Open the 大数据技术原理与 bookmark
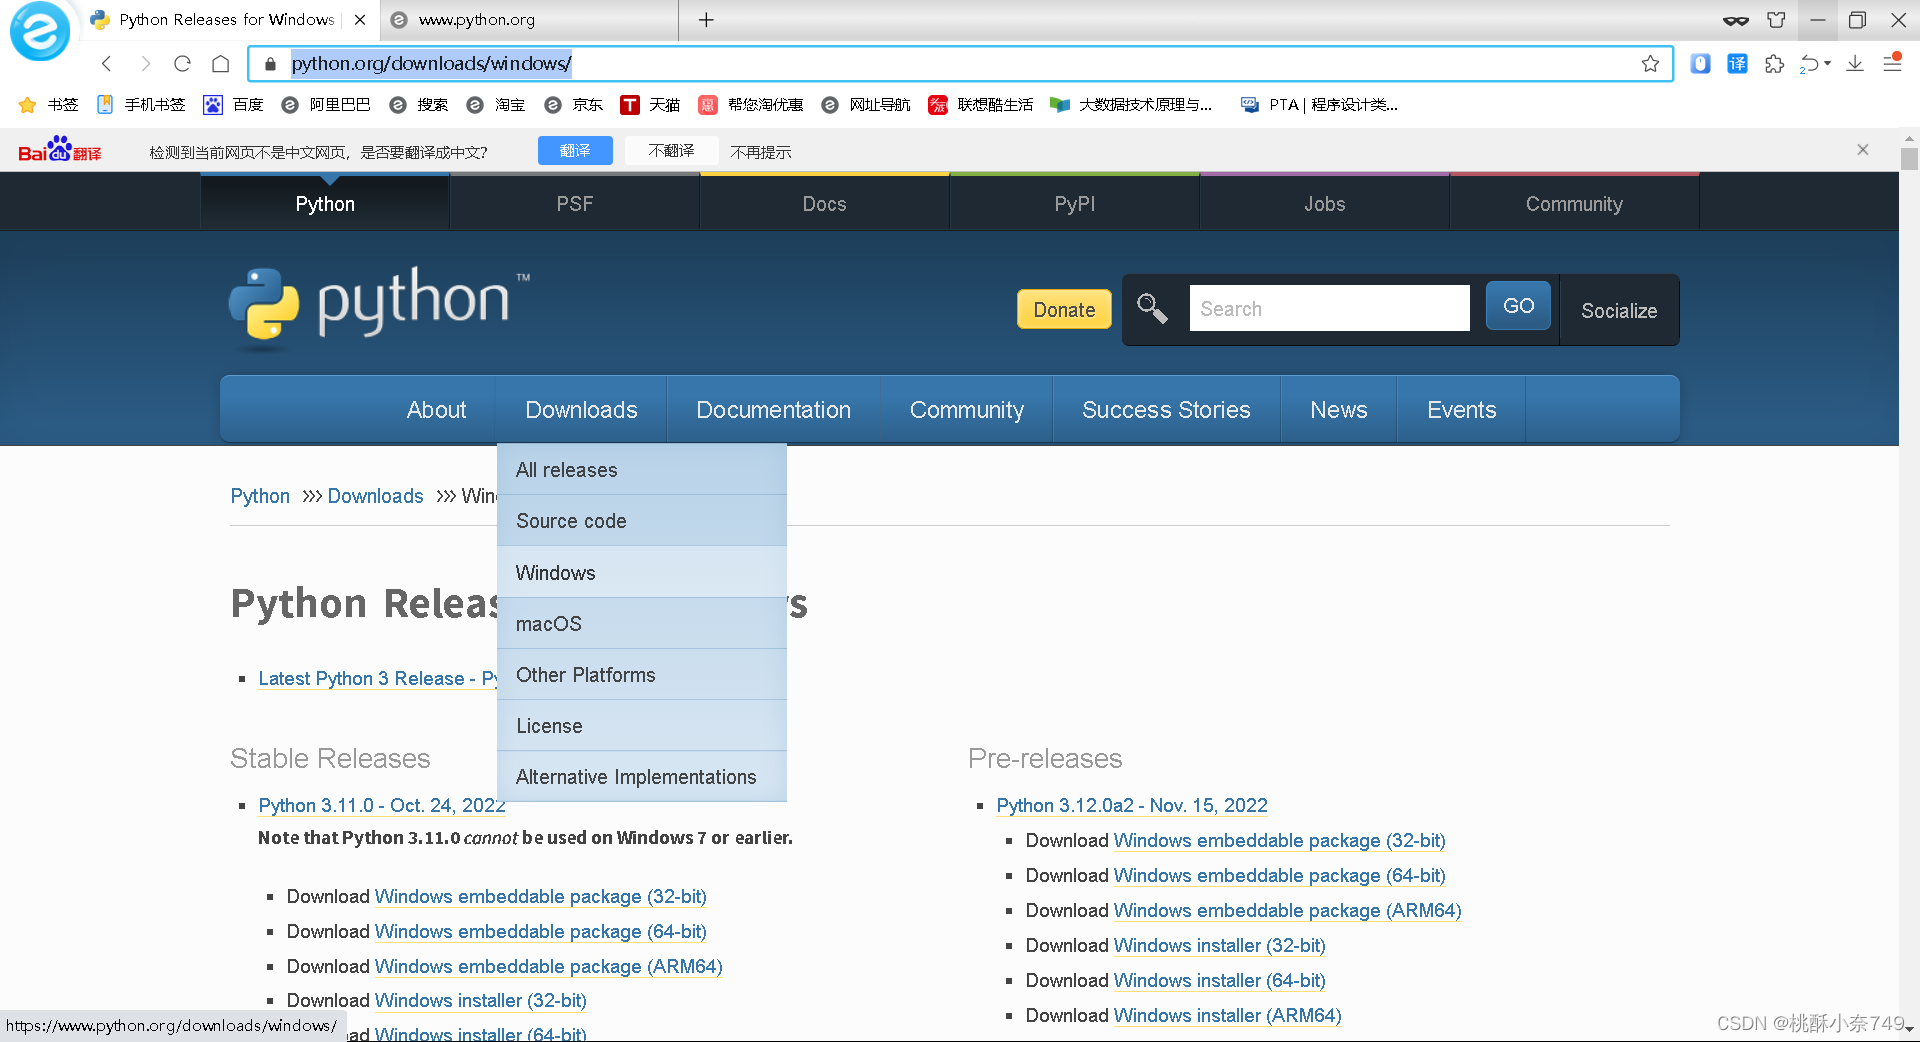This screenshot has height=1042, width=1920. 1131,105
